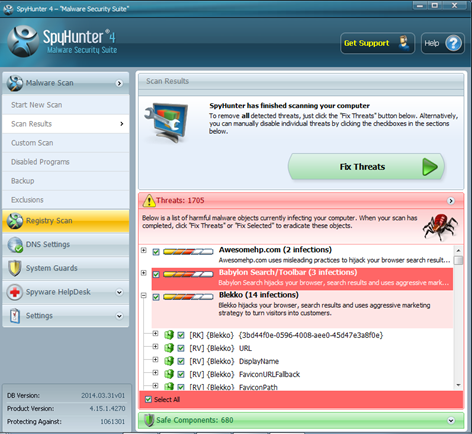Collapse the Blekko infections group
Image resolution: width=472 pixels, height=434 pixels.
(x=144, y=295)
